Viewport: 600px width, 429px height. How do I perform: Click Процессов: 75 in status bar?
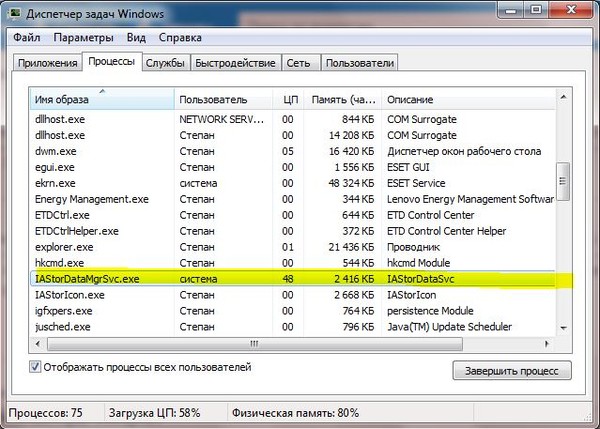click(x=46, y=413)
